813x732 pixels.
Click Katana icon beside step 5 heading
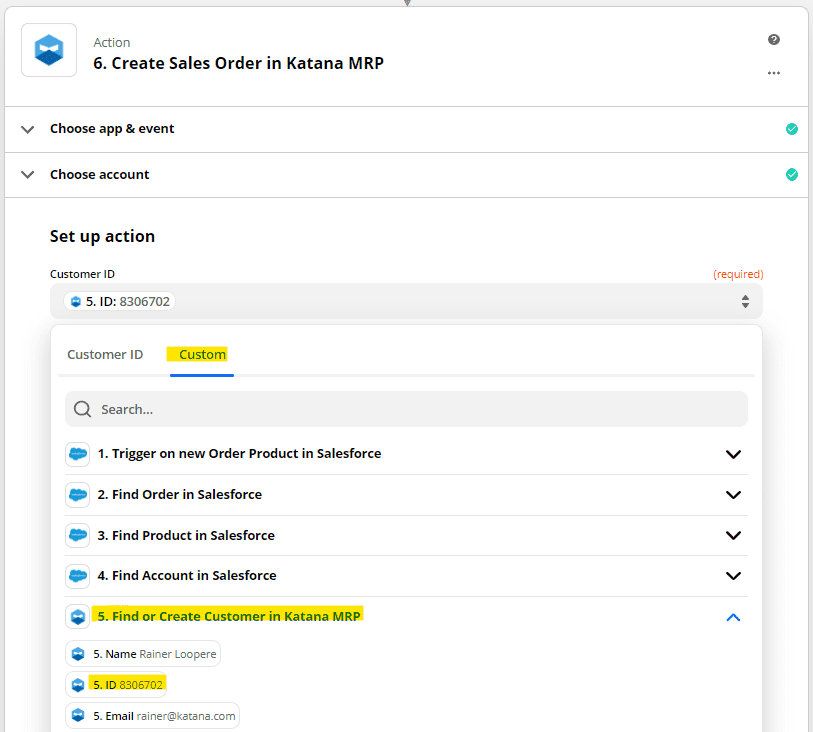(x=78, y=617)
